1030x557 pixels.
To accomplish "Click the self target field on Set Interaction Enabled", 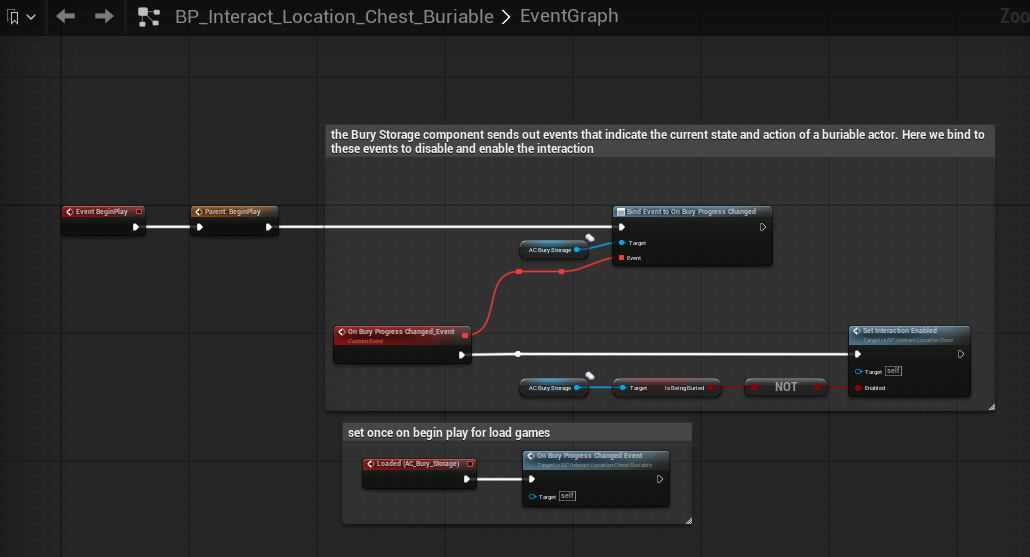I will [x=894, y=371].
